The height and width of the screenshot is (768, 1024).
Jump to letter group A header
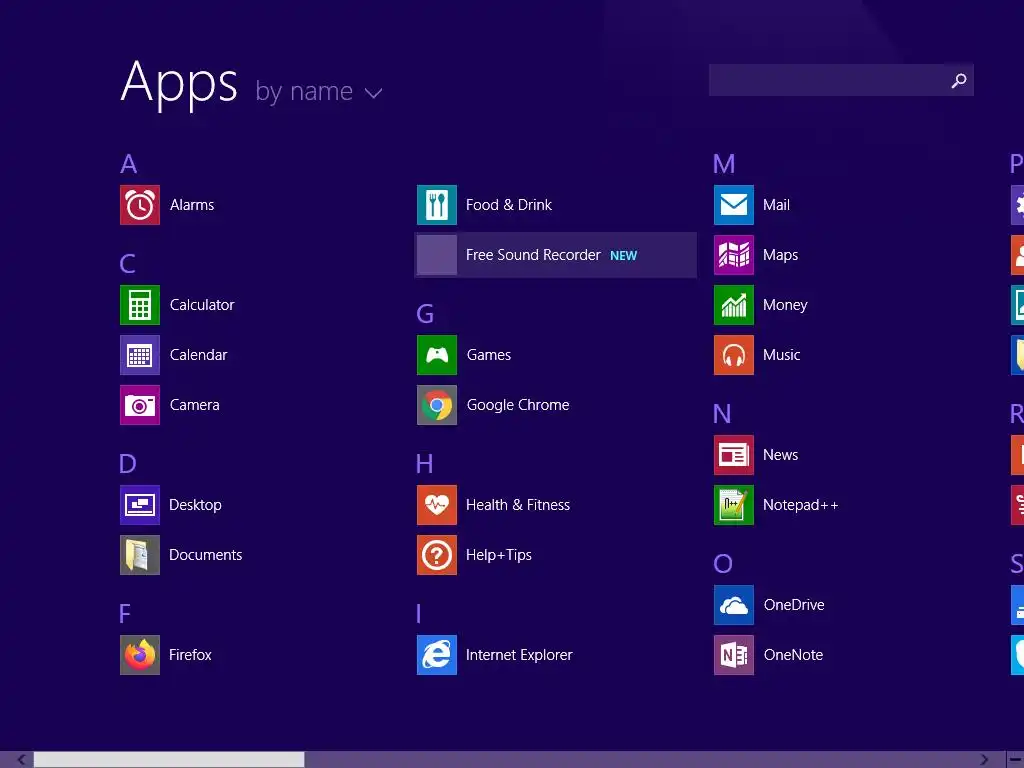click(129, 164)
